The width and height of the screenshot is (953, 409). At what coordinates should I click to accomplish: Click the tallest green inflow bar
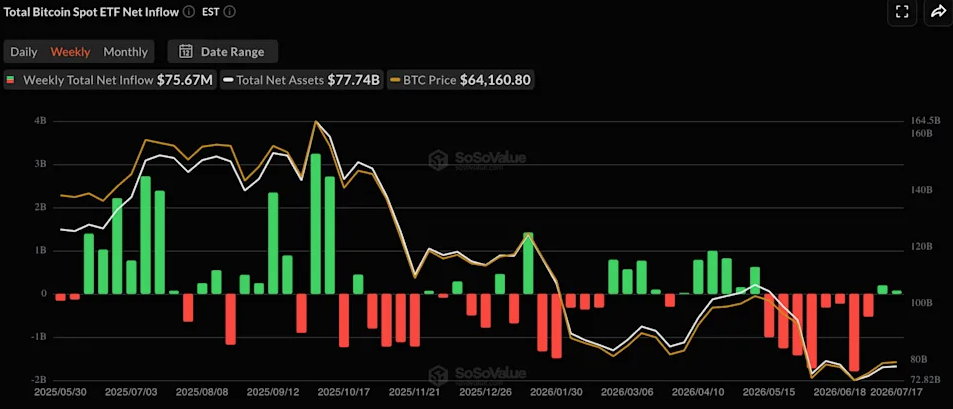click(x=315, y=224)
